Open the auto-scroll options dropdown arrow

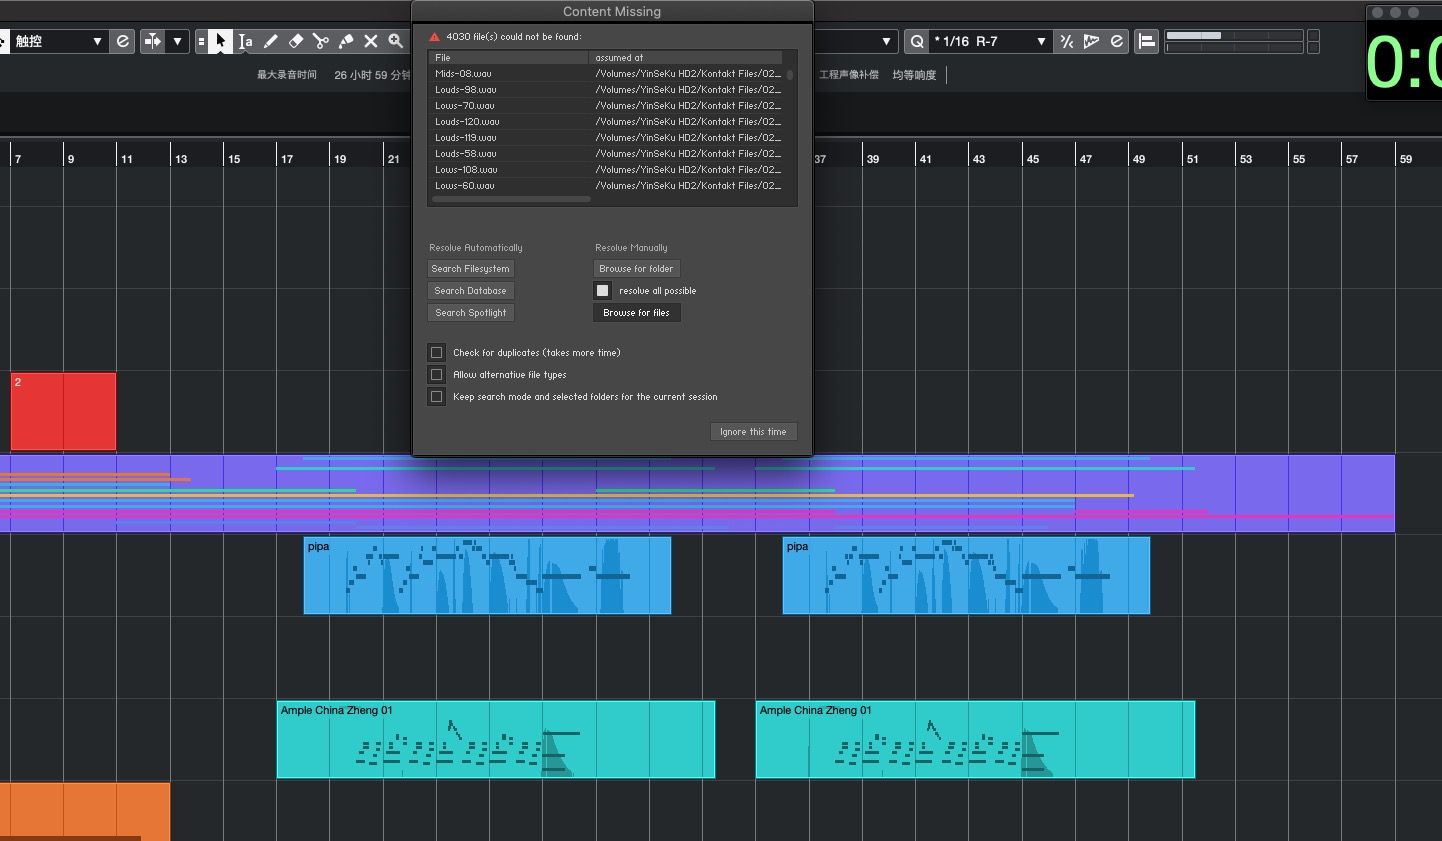coord(177,41)
